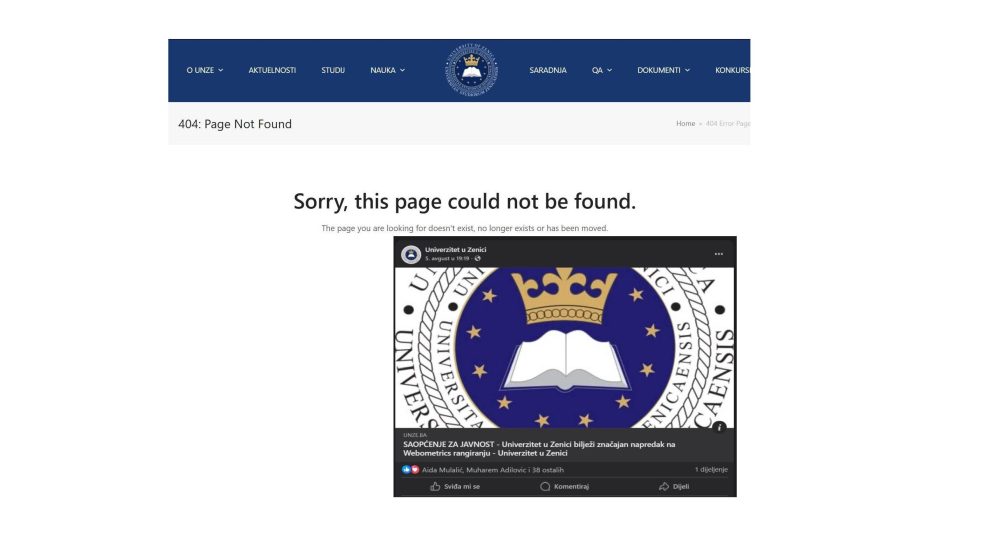Open the SARADNJA menu item
990x556 pixels.
547,70
